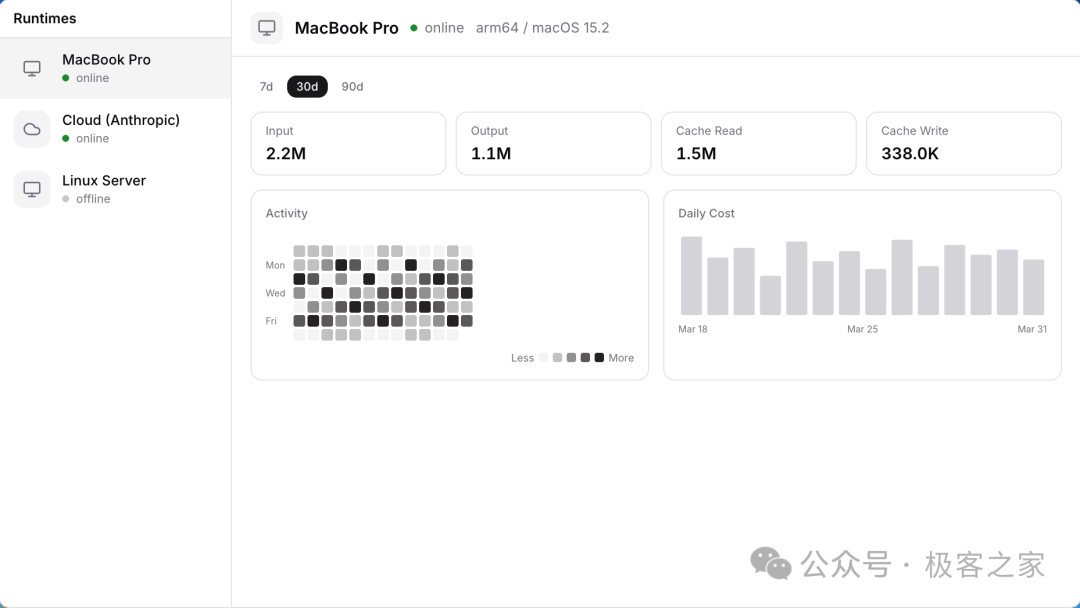This screenshot has height=608, width=1080.
Task: Click the green online status dot in header
Action: [x=414, y=28]
